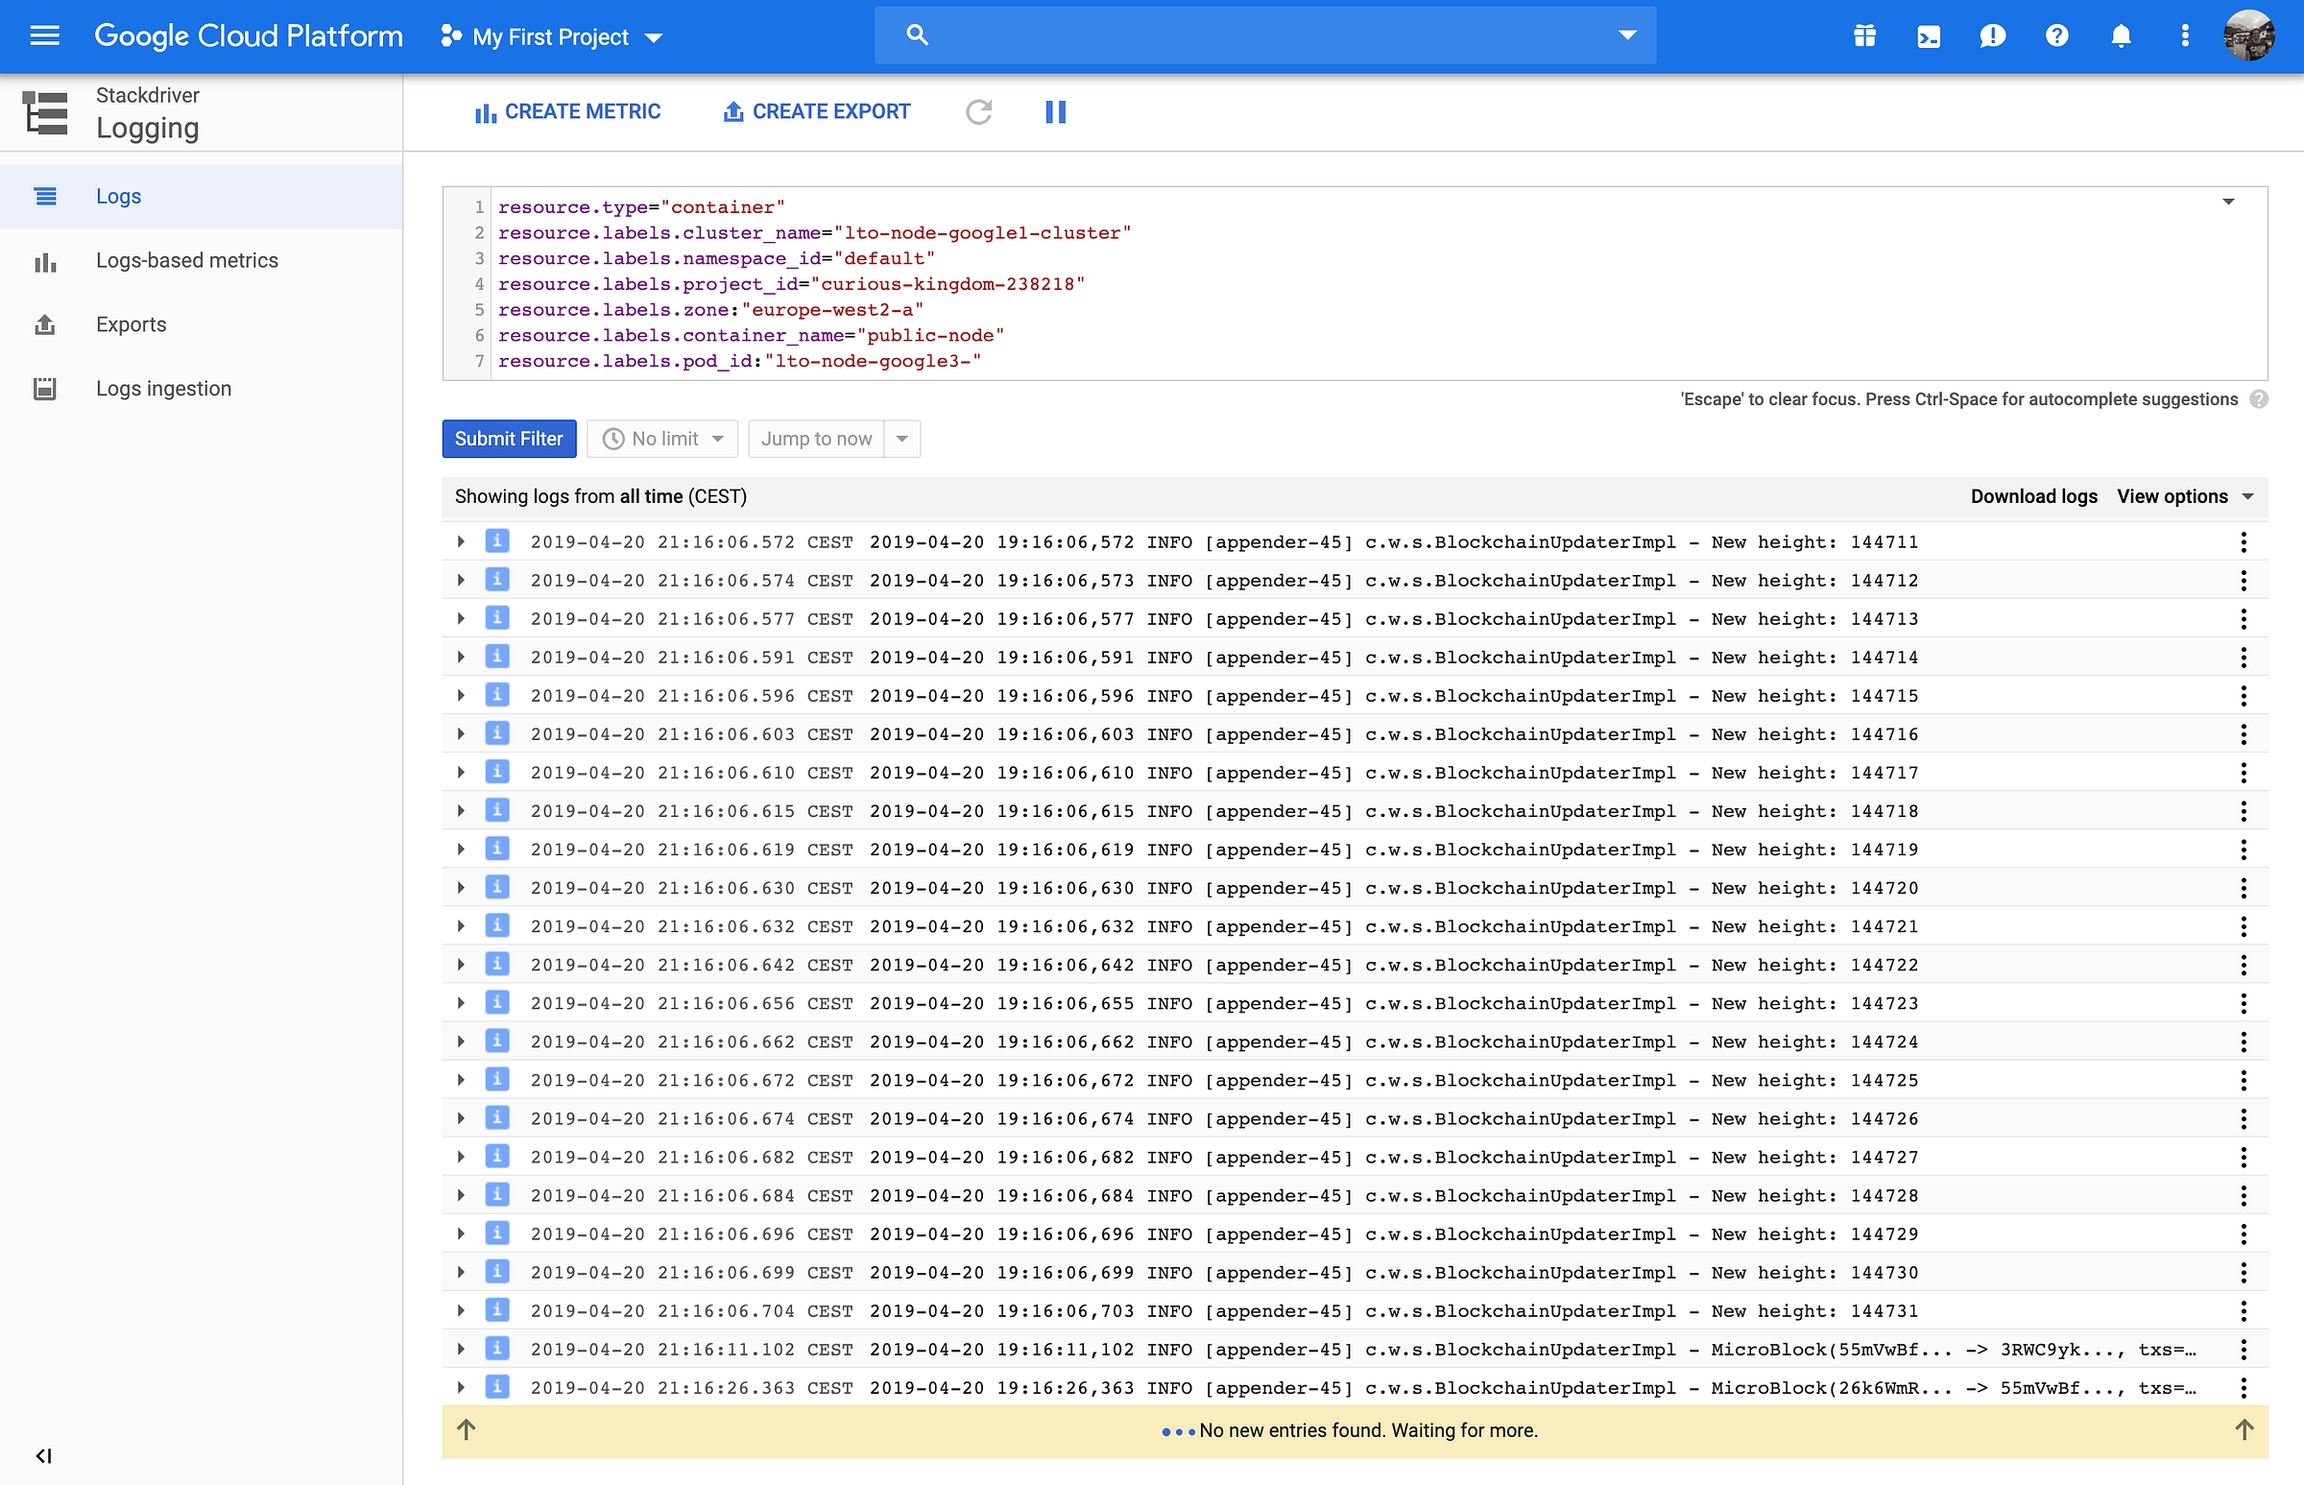Viewport: 2304px width, 1485px height.
Task: Select Logs in the sidebar
Action: pos(201,196)
